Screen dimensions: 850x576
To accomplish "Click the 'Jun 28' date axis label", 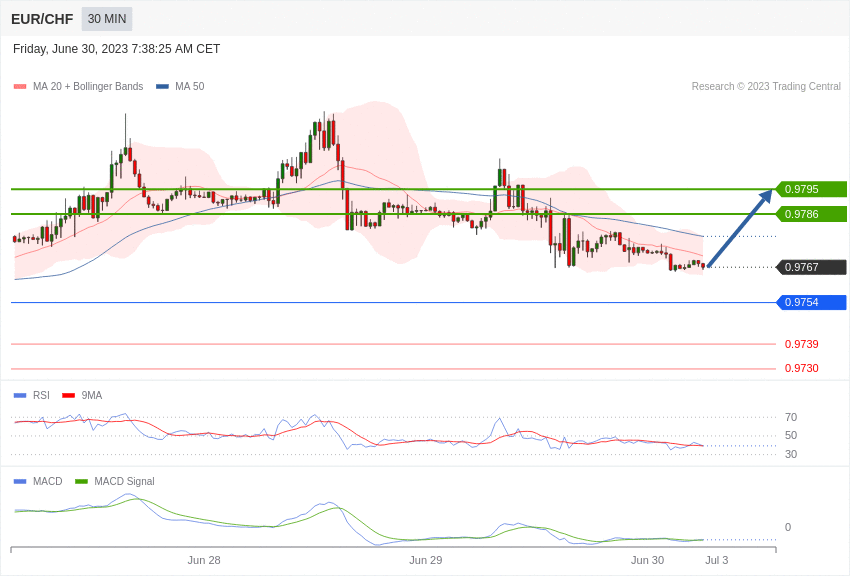I will click(204, 560).
